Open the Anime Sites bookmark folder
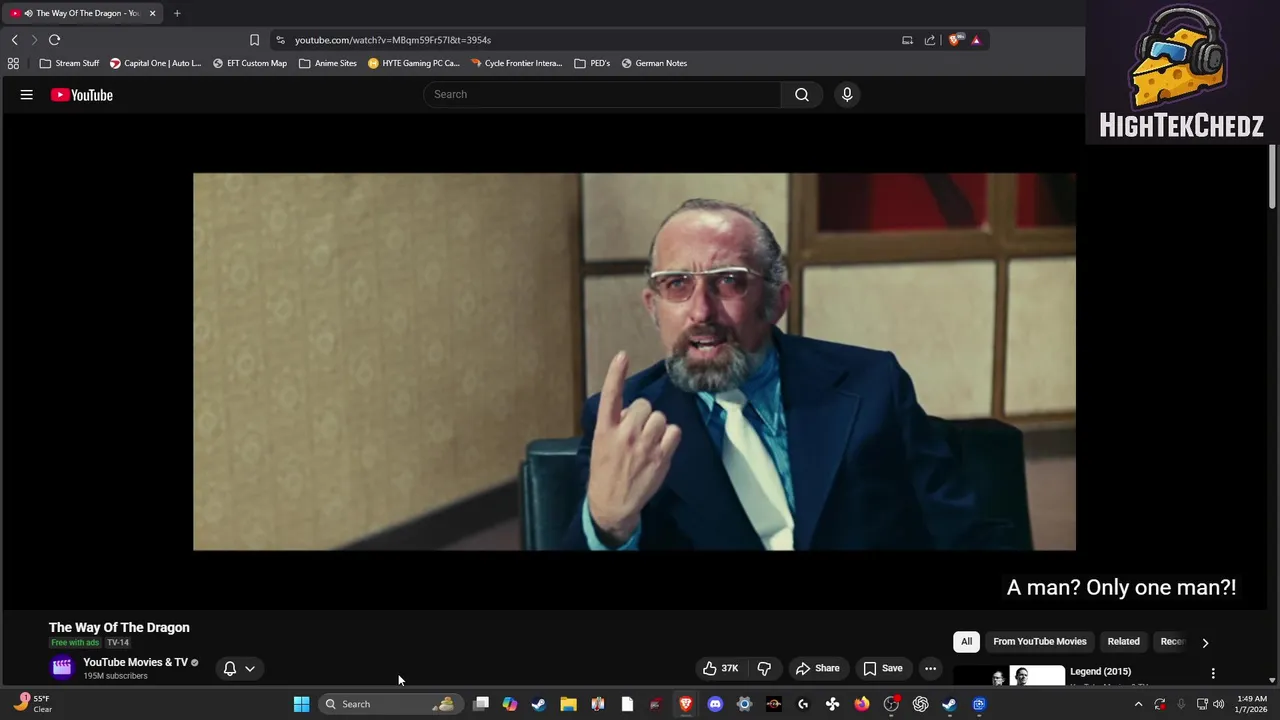The height and width of the screenshot is (720, 1280). (328, 63)
